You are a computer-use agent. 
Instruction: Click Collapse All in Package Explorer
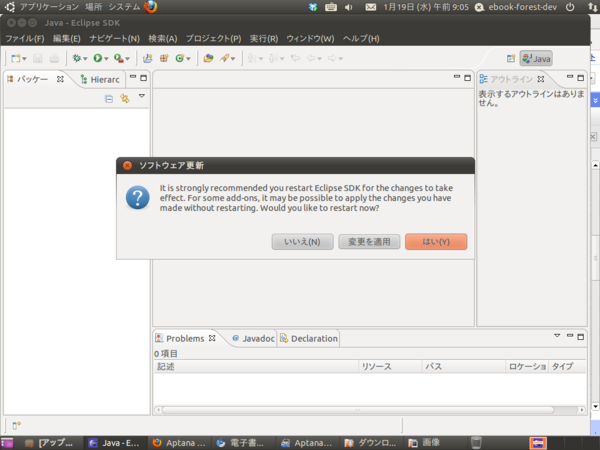(109, 99)
